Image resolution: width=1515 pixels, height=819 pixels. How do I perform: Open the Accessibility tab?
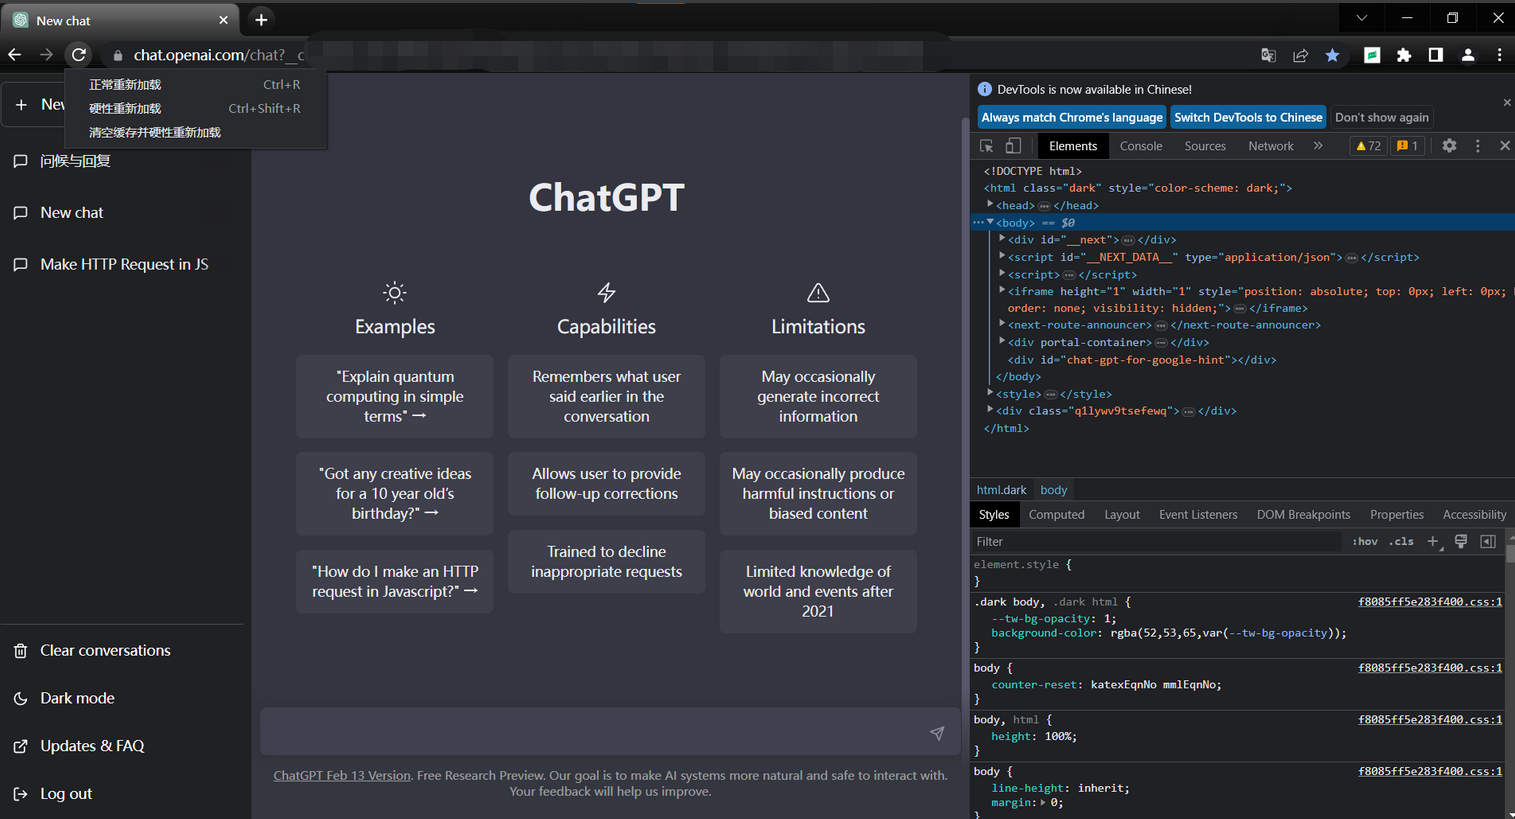click(x=1474, y=515)
